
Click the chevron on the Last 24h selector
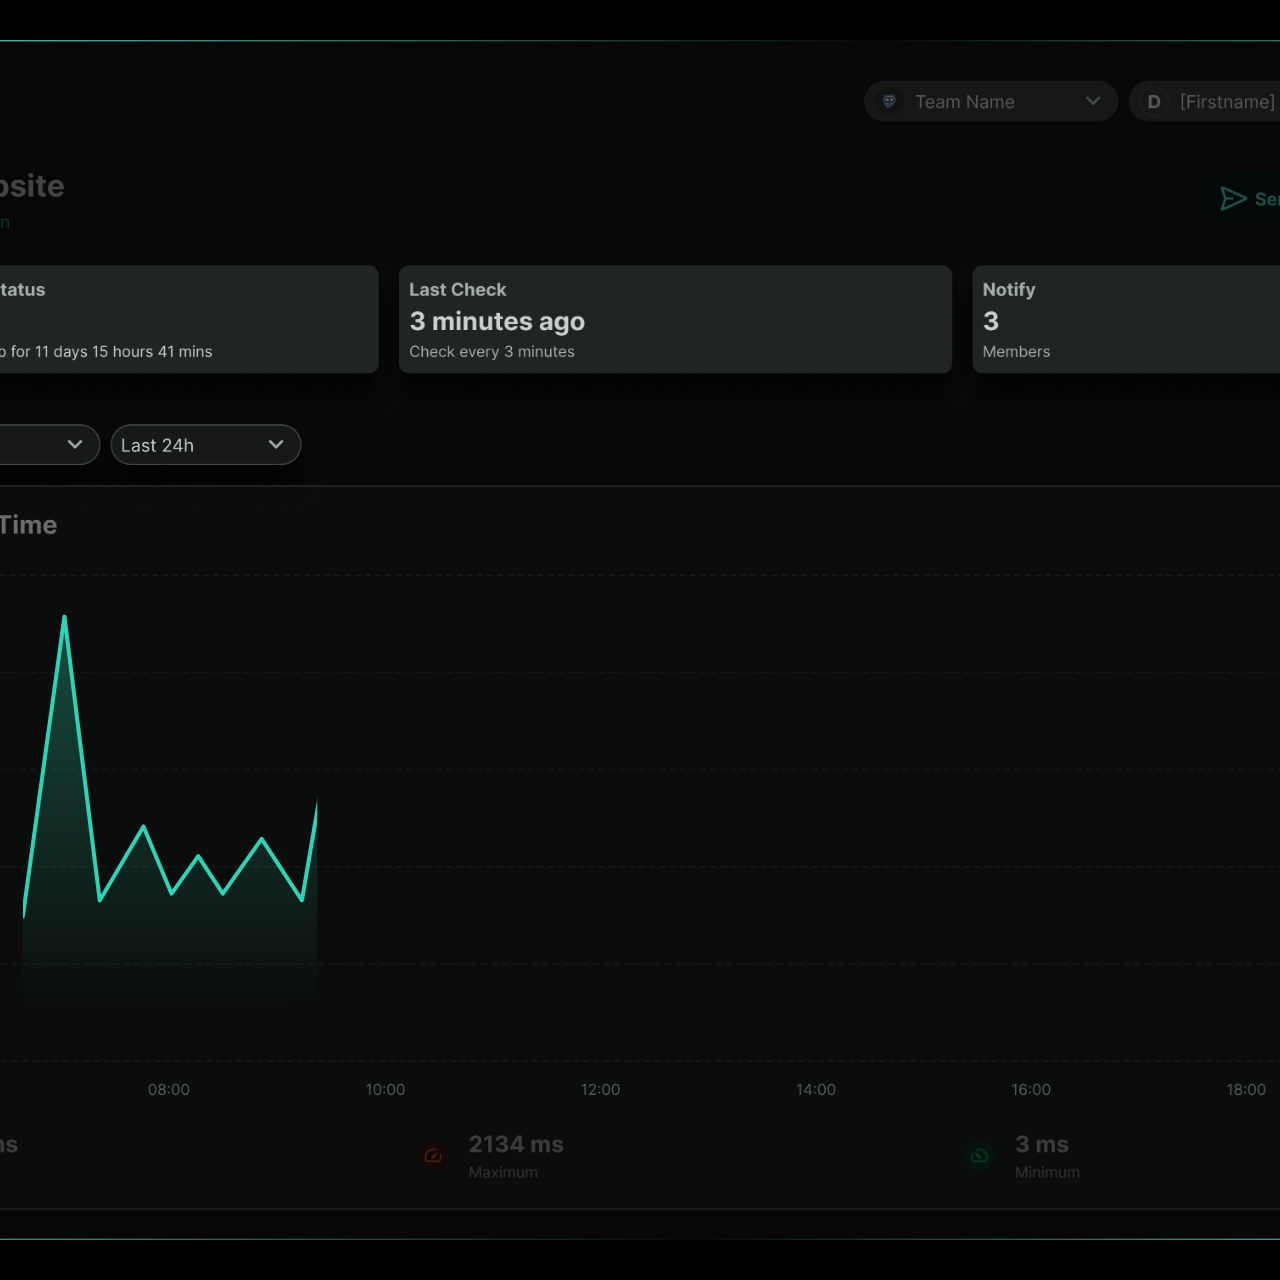click(x=276, y=445)
